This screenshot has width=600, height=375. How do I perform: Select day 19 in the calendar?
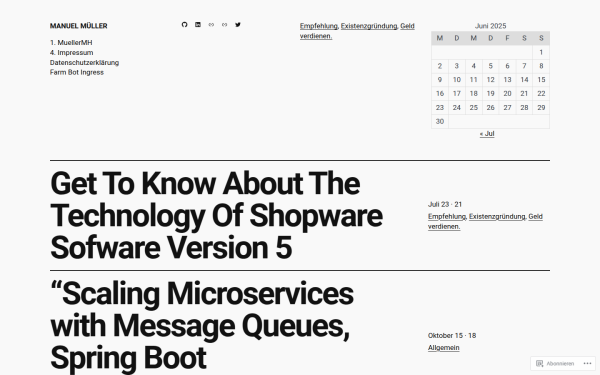coord(491,93)
